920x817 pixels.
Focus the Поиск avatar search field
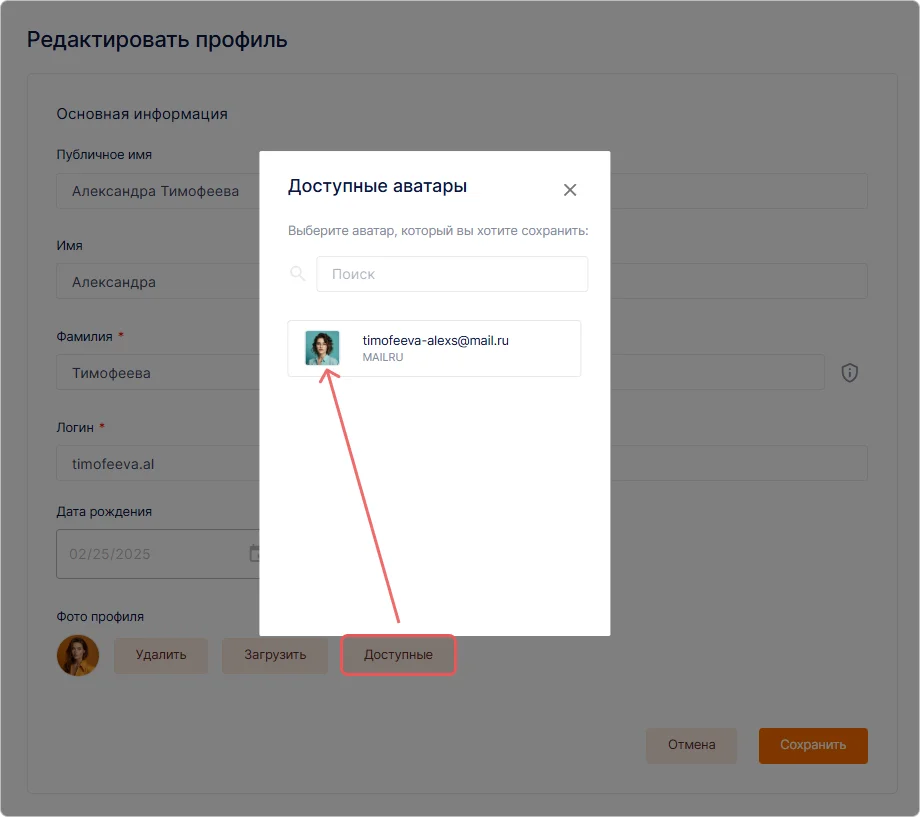coord(452,274)
